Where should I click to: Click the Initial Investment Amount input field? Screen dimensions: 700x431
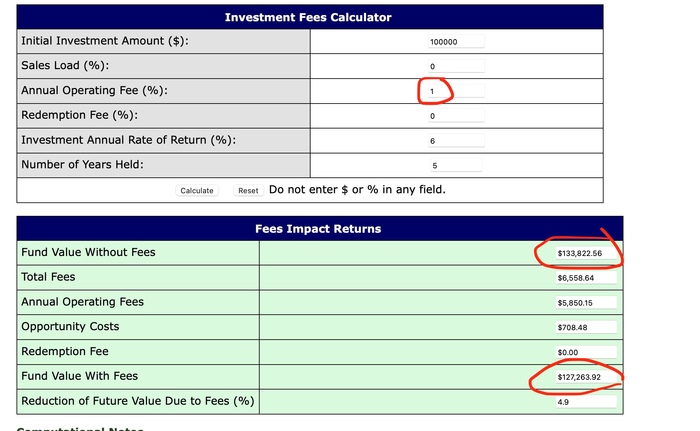pyautogui.click(x=456, y=42)
